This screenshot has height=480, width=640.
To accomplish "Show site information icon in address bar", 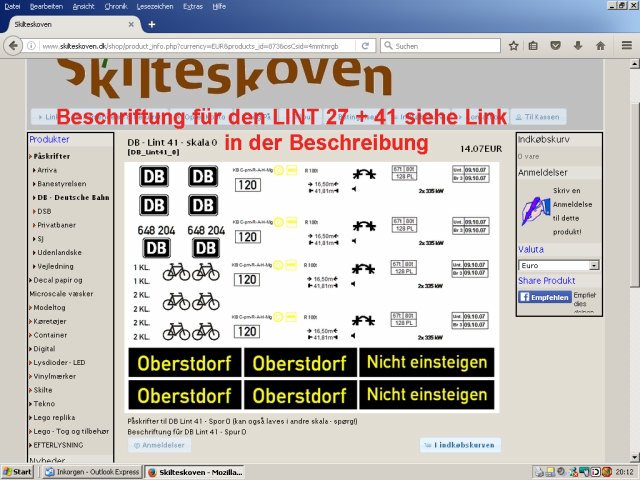I will click(x=31, y=46).
